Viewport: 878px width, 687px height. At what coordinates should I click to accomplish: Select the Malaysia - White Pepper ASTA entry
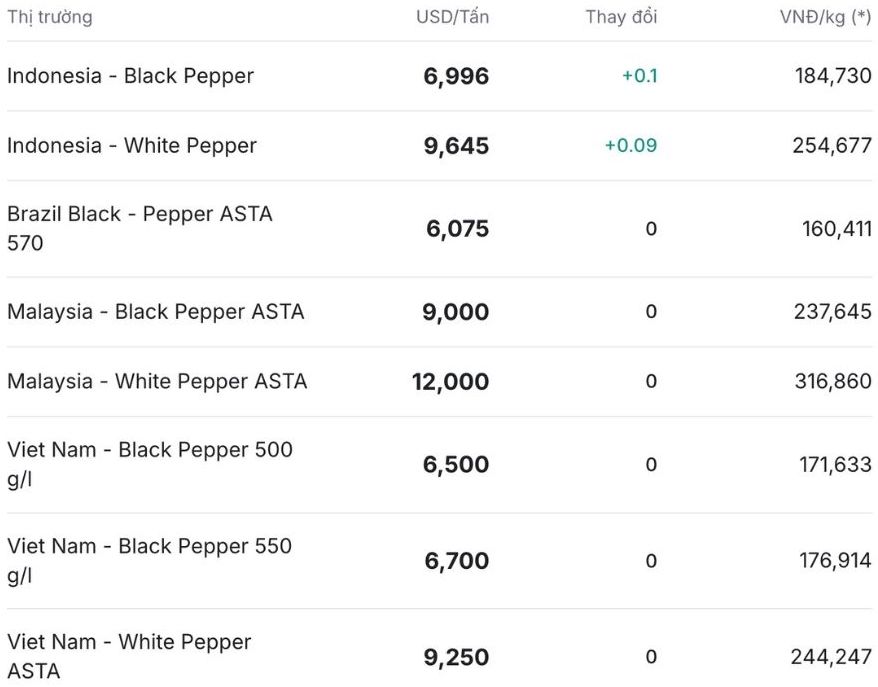[x=157, y=382]
